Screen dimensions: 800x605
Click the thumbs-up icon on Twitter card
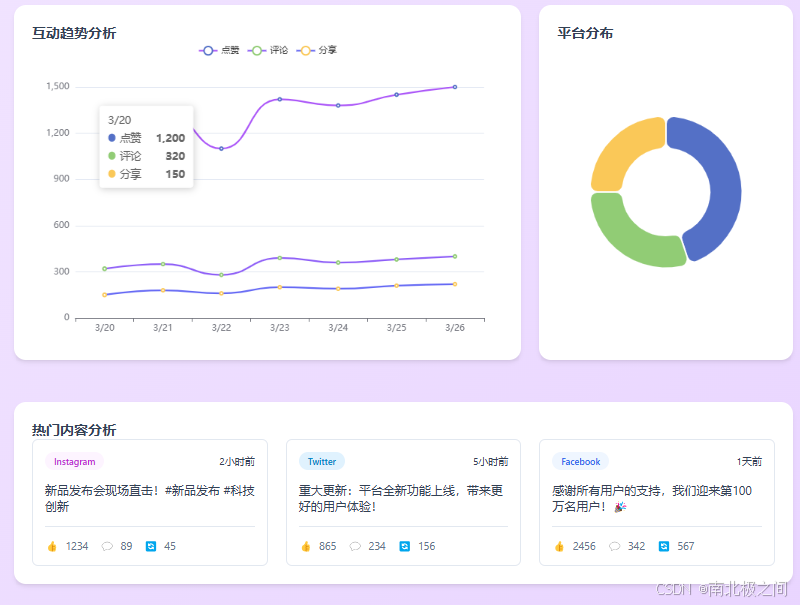(306, 546)
